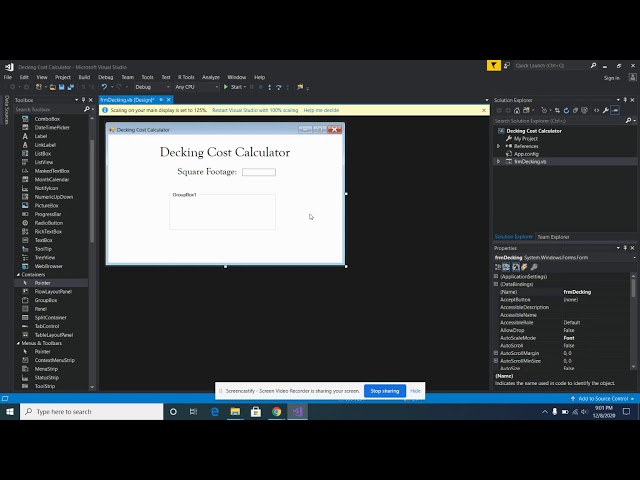Toggle pin on frmDecking.vb design tab
The image size is (640, 480).
tap(161, 100)
